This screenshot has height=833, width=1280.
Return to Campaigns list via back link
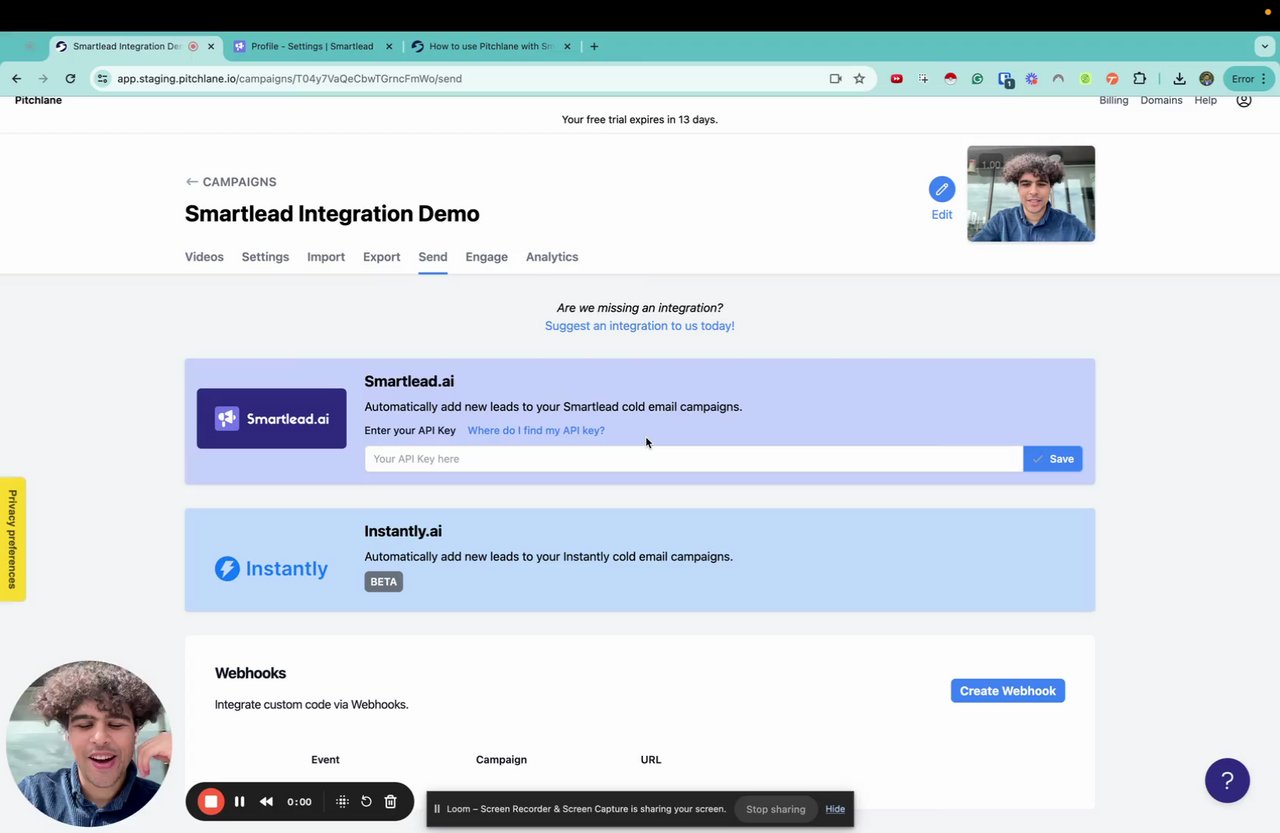click(231, 182)
